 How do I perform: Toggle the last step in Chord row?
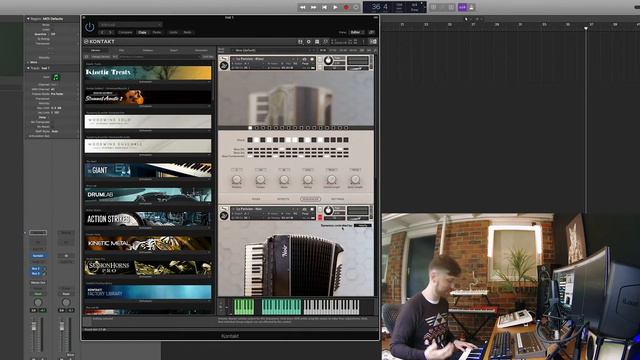point(346,140)
